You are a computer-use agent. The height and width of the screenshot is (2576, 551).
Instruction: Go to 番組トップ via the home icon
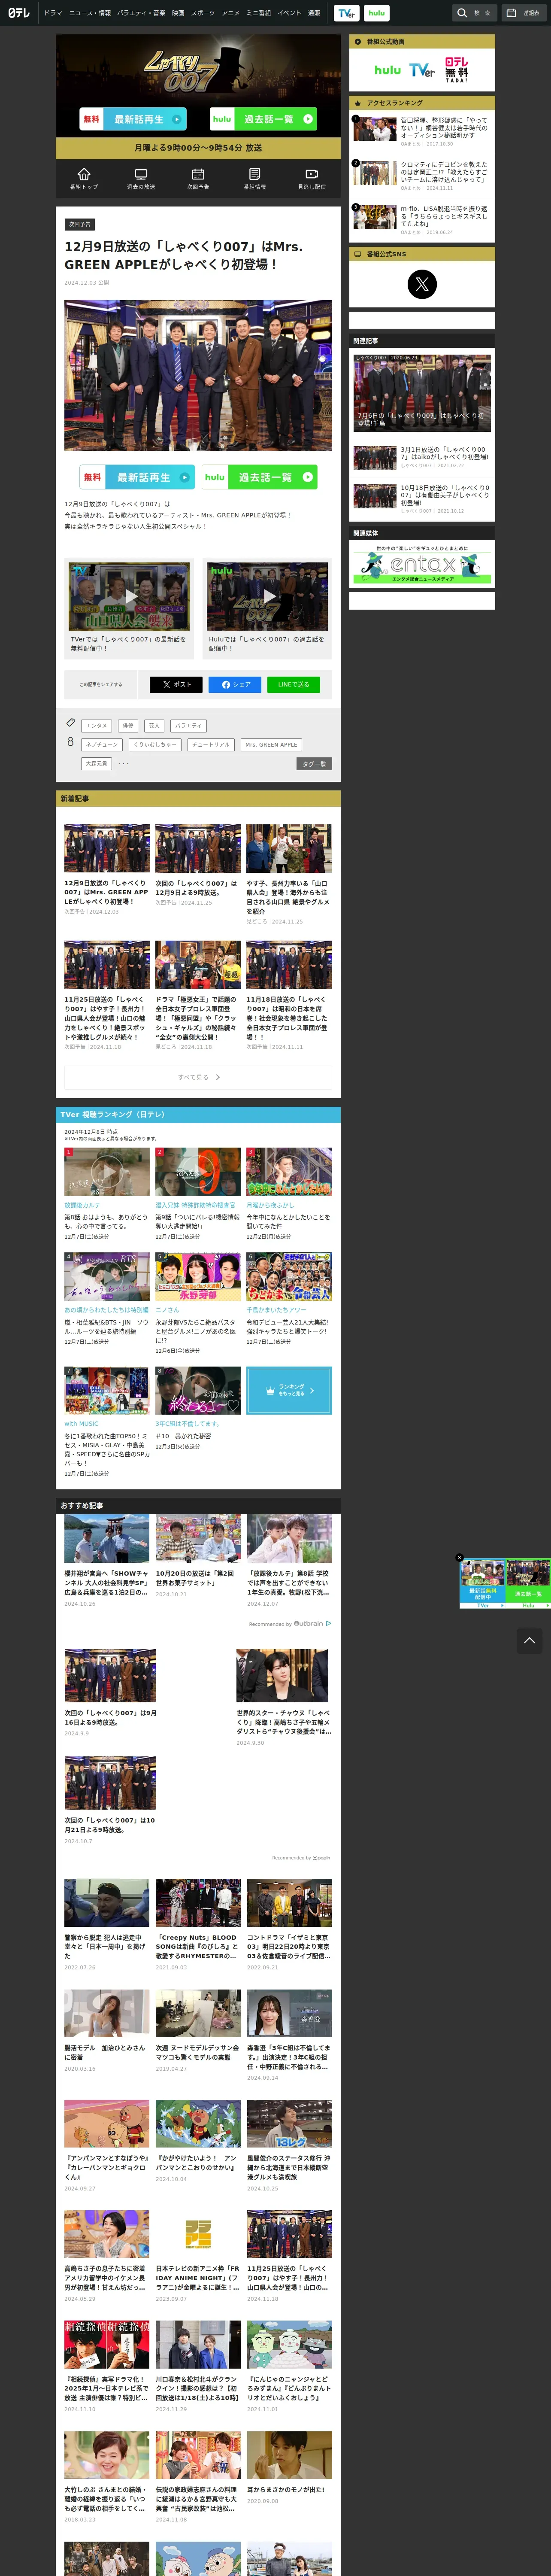pos(84,178)
